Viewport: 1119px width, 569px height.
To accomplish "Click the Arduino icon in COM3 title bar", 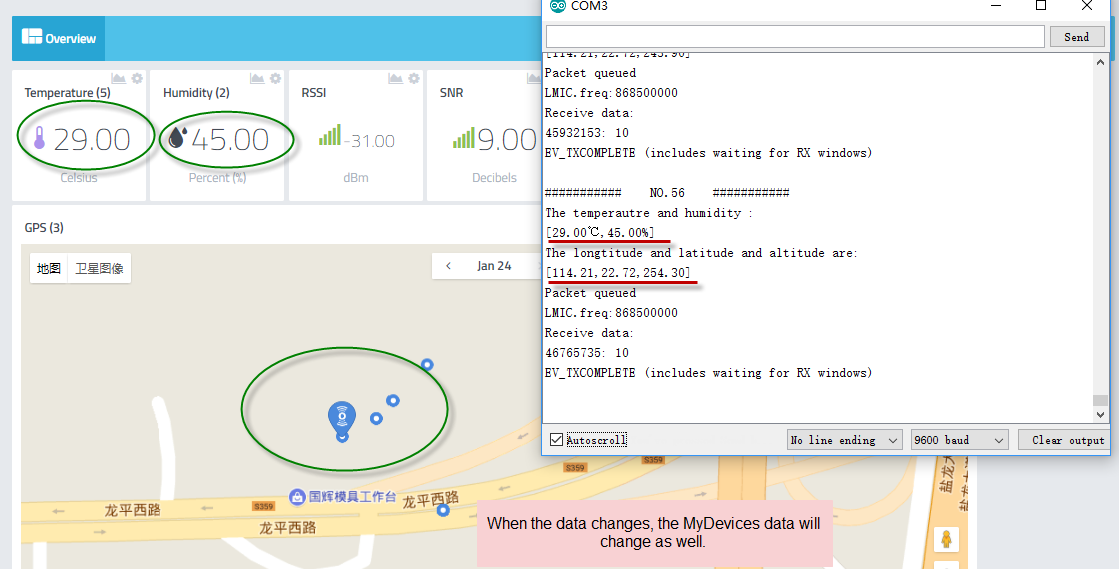I will (x=557, y=6).
